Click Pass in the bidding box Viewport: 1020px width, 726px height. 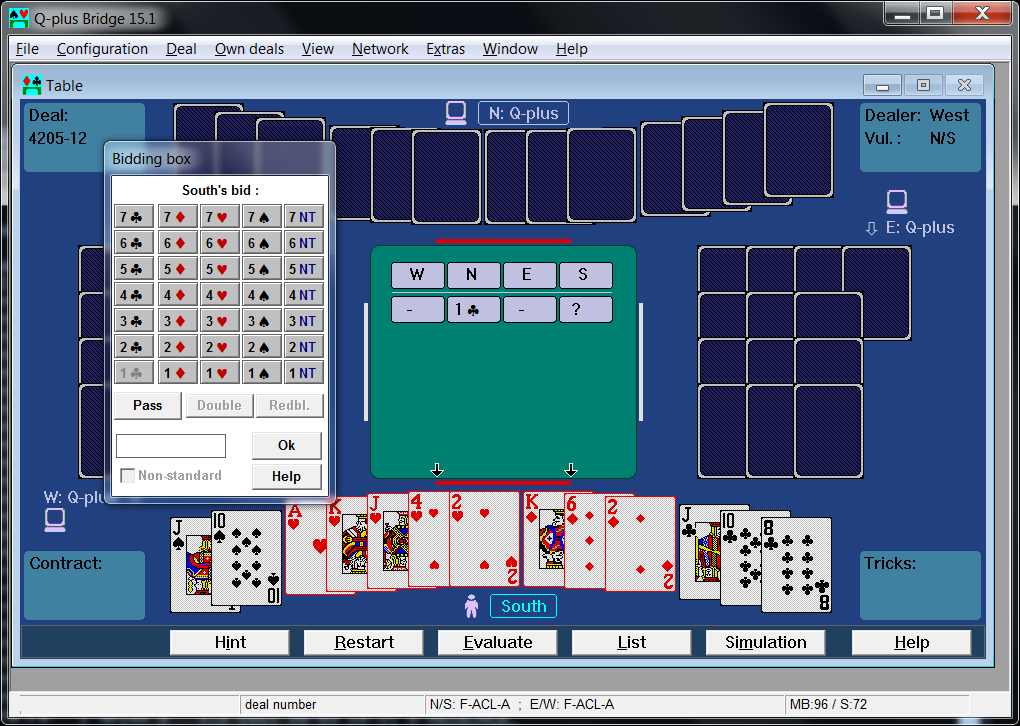click(x=146, y=405)
